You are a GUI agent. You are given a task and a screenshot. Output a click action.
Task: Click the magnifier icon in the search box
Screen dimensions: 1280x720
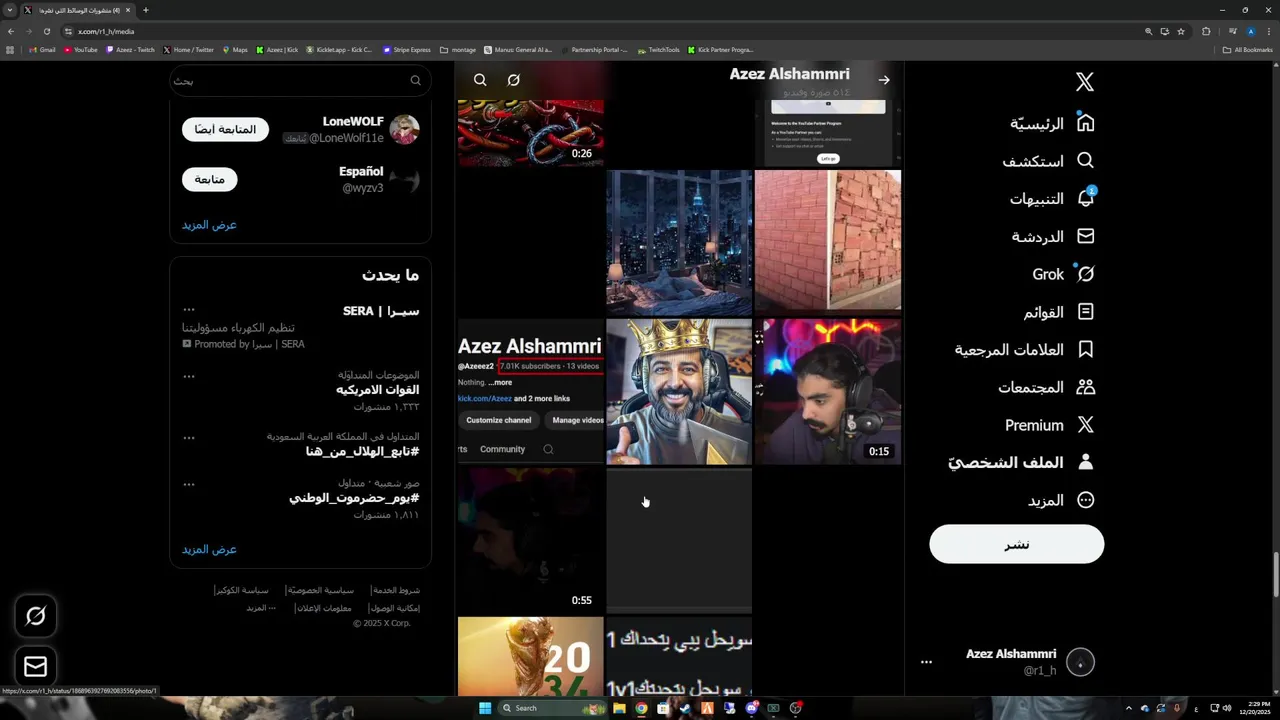(x=415, y=80)
